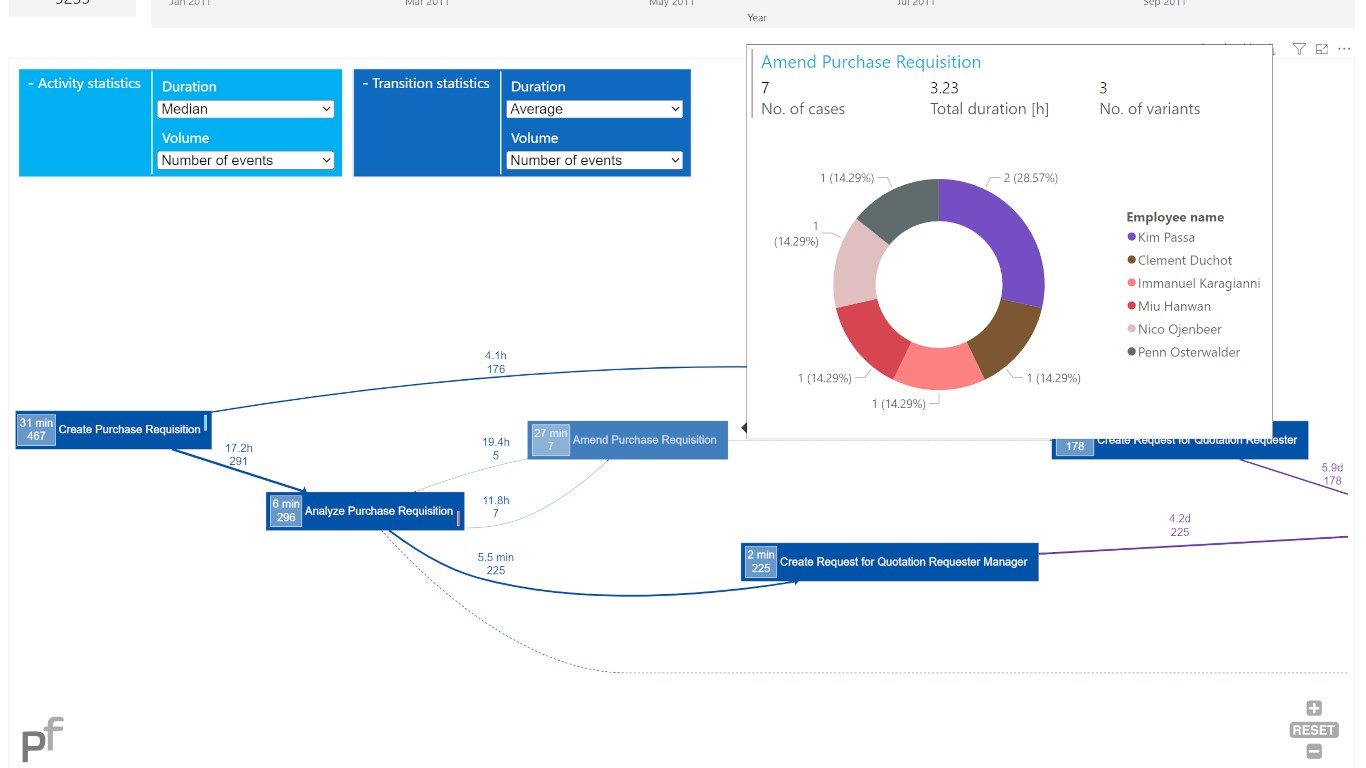Viewport: 1366px width, 768px height.
Task: Click the 5.9d 178 transition label
Action: tap(1332, 474)
